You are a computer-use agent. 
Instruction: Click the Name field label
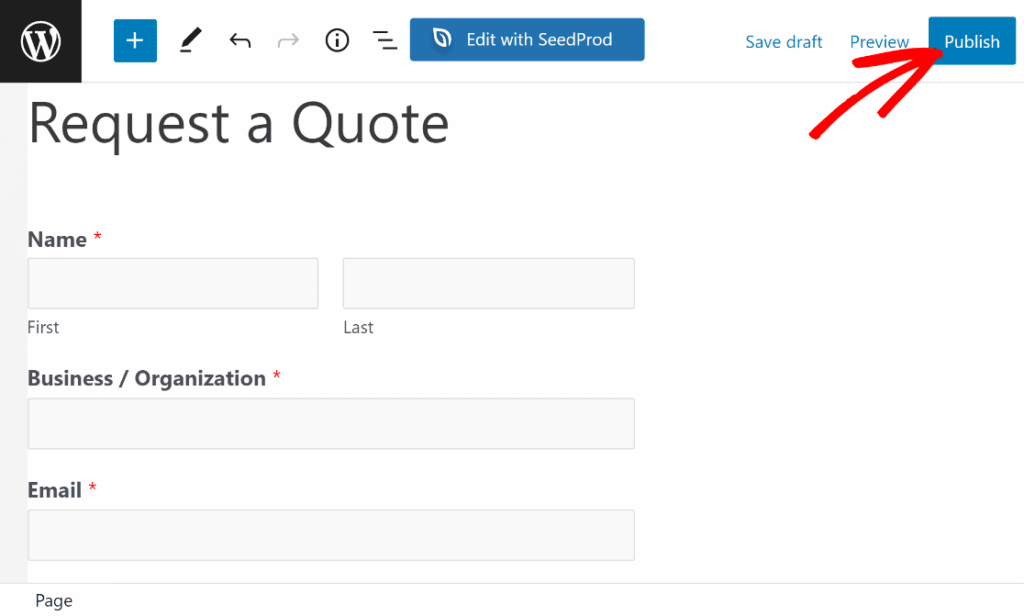(x=57, y=240)
